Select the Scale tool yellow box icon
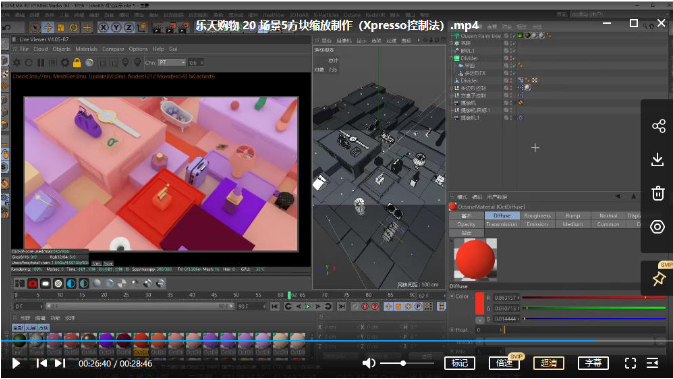673x379 pixels. [61, 27]
